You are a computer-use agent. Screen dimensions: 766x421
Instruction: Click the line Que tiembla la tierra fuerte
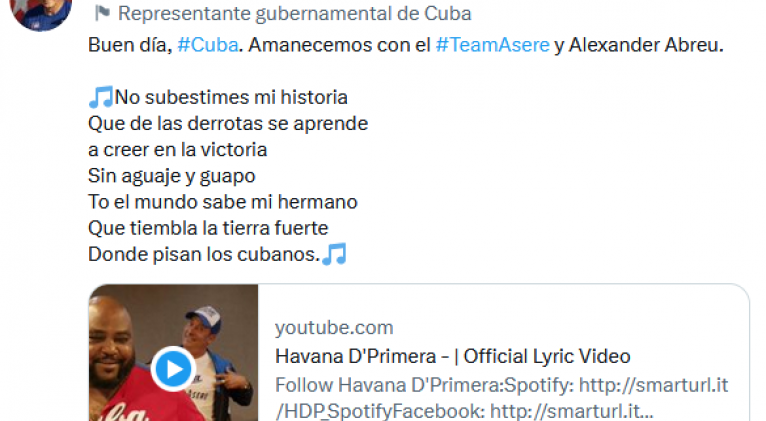[208, 228]
